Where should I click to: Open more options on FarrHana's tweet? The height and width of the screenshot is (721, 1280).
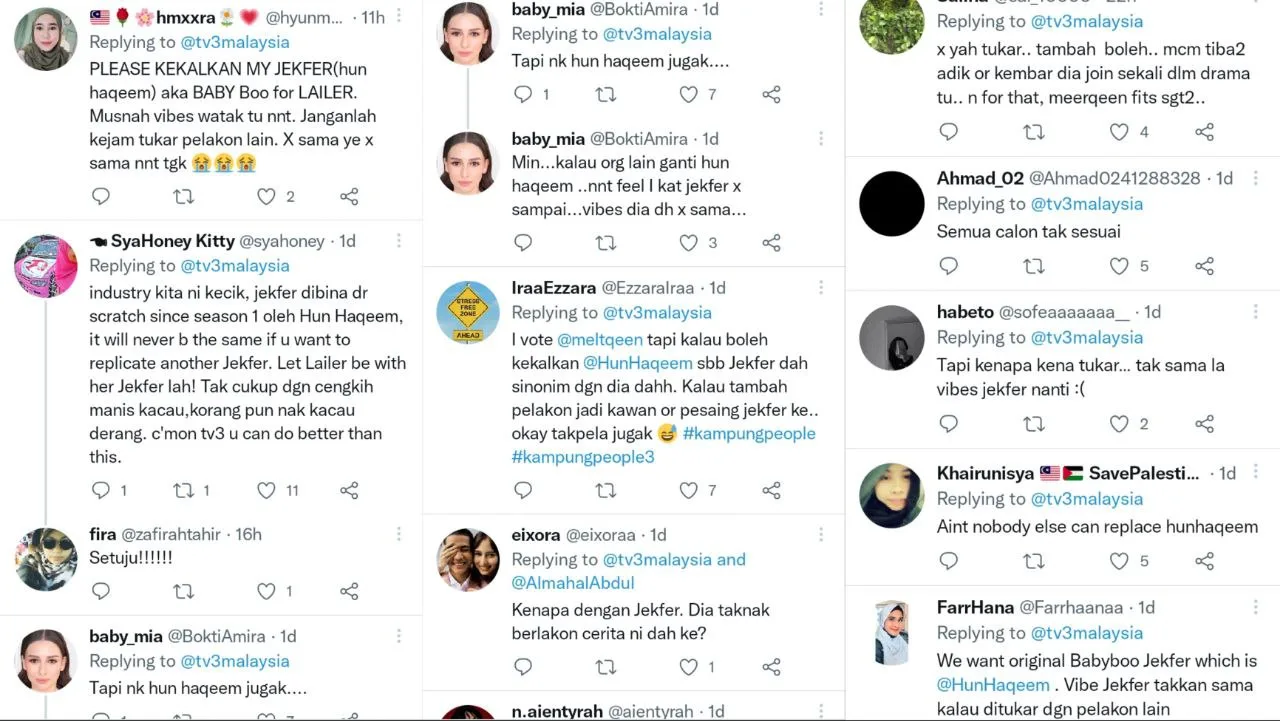1255,608
